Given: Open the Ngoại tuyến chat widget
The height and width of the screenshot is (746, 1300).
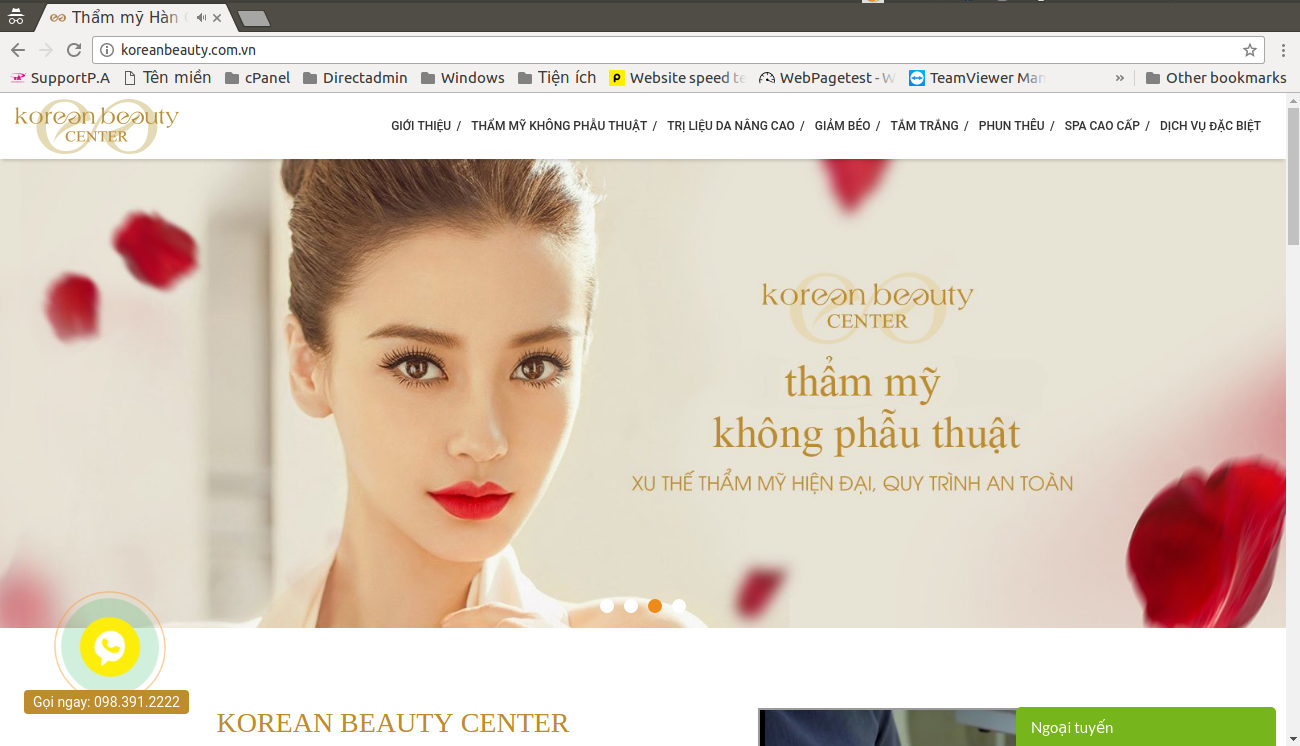Looking at the screenshot, I should coord(1146,727).
